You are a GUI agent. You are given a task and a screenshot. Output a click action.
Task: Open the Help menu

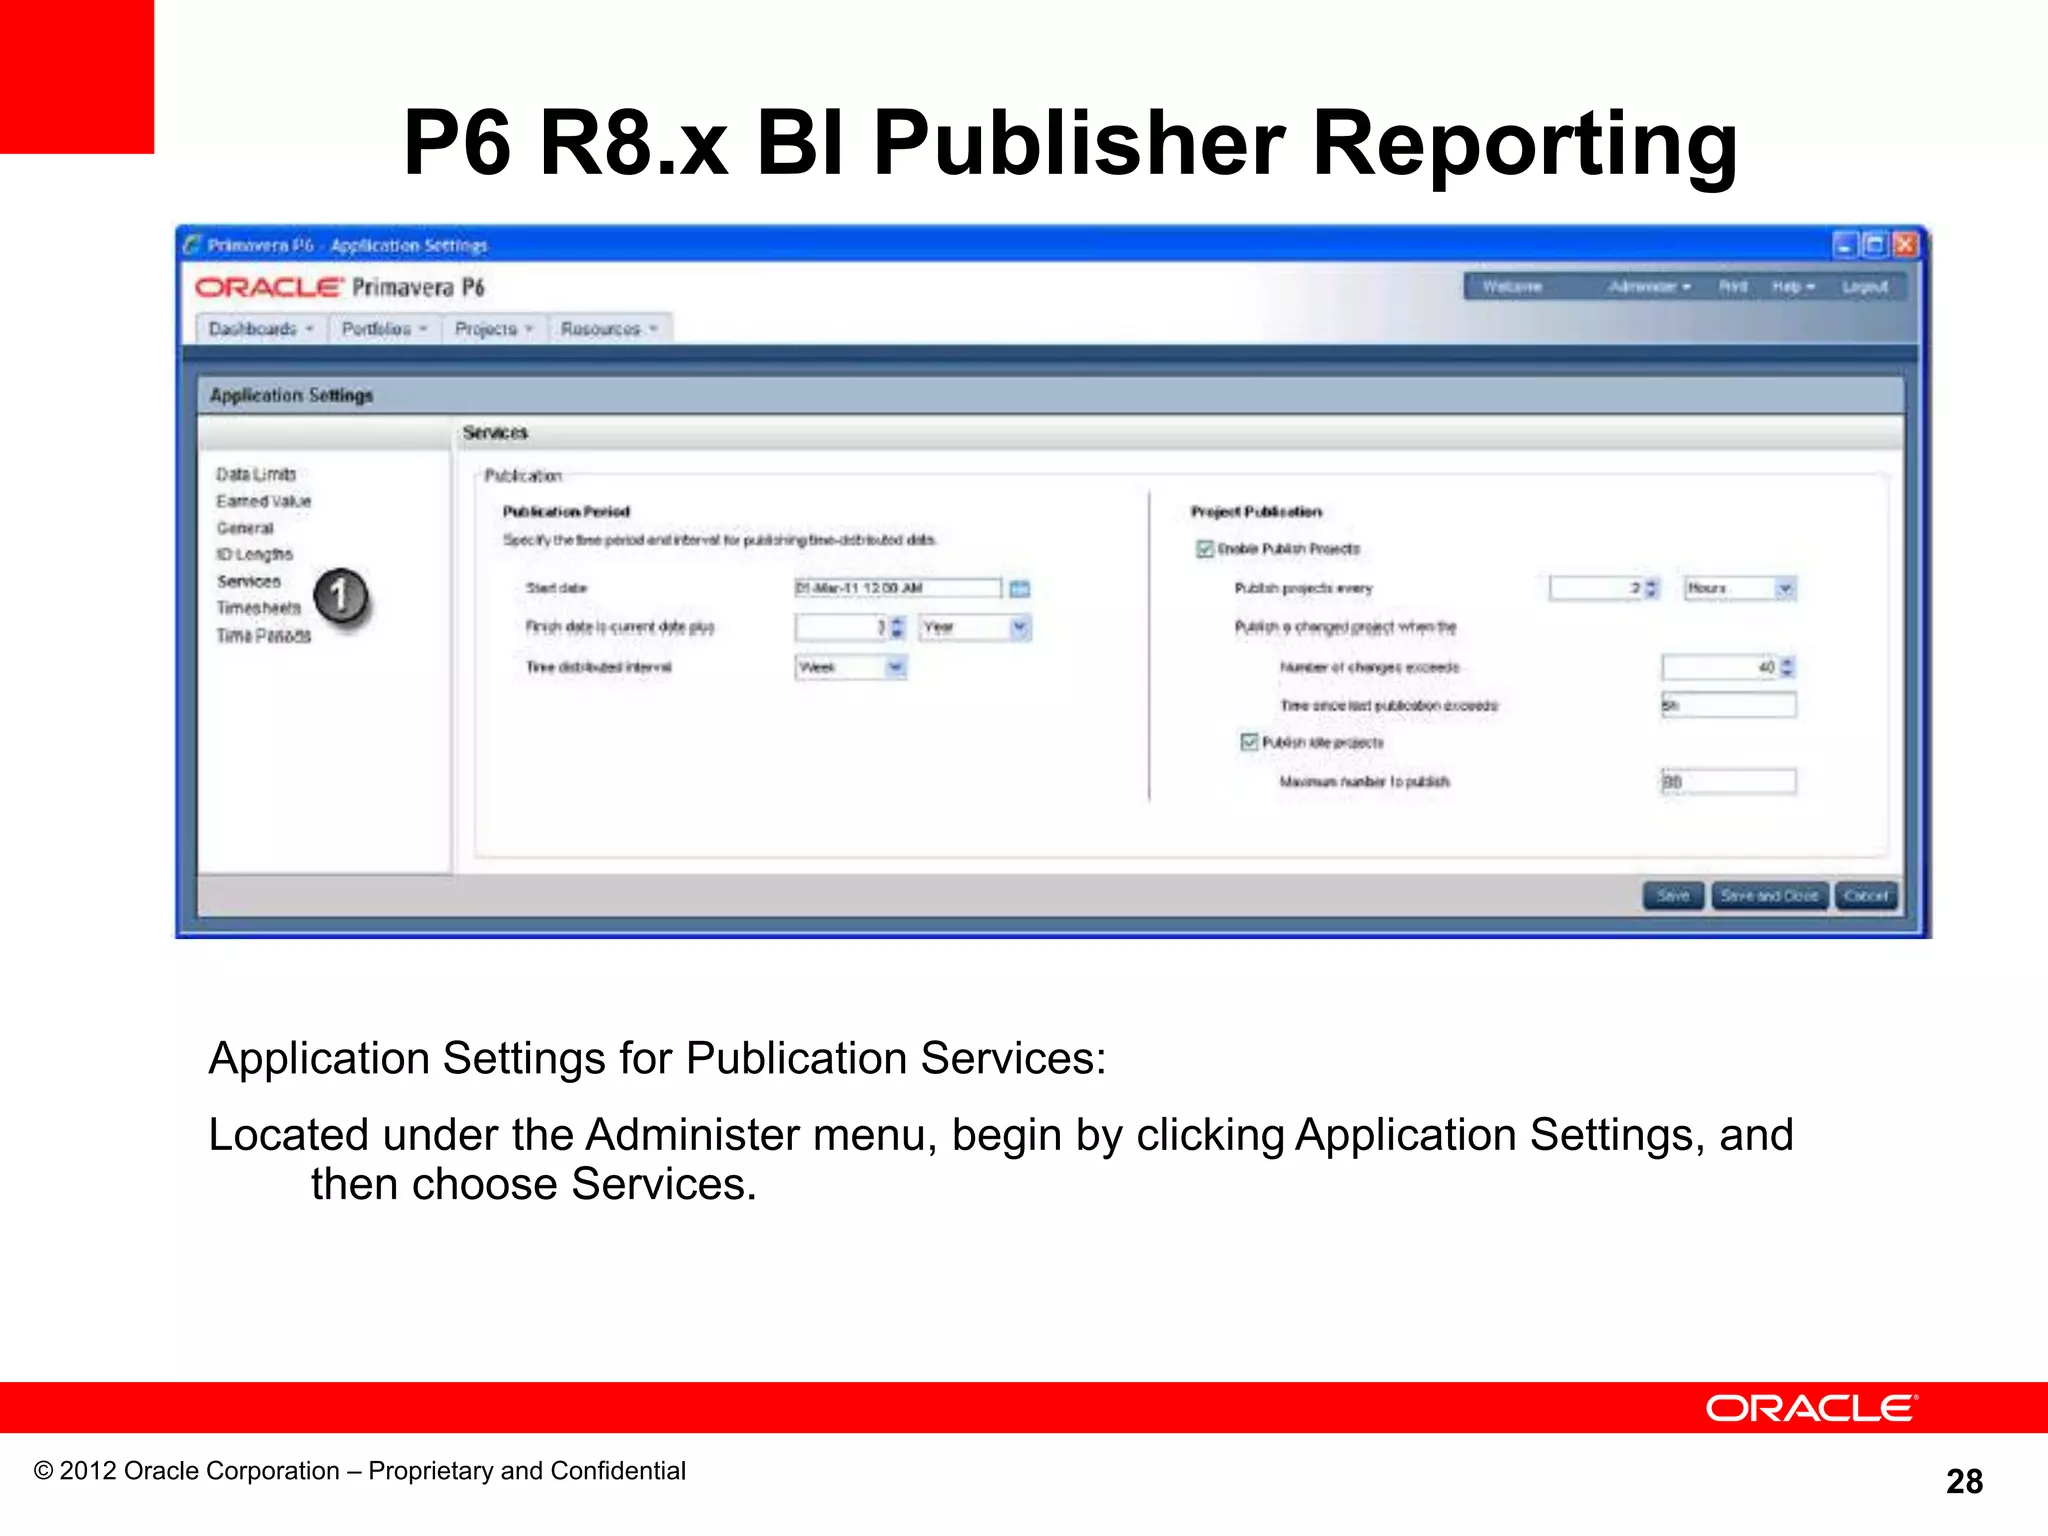coord(1793,287)
